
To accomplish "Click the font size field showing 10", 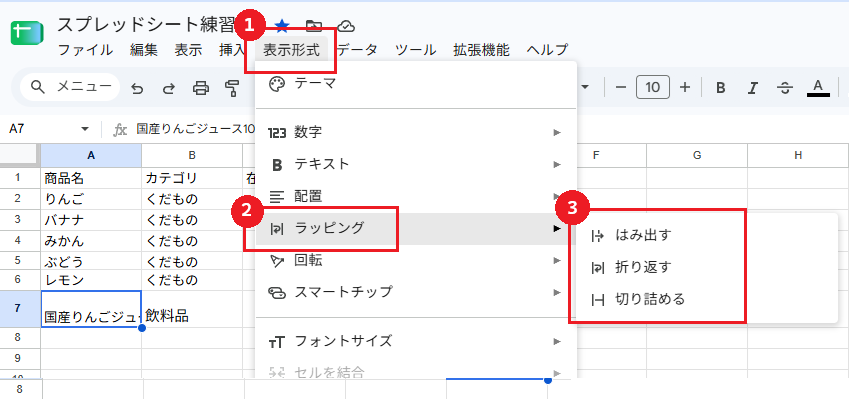I will 653,87.
